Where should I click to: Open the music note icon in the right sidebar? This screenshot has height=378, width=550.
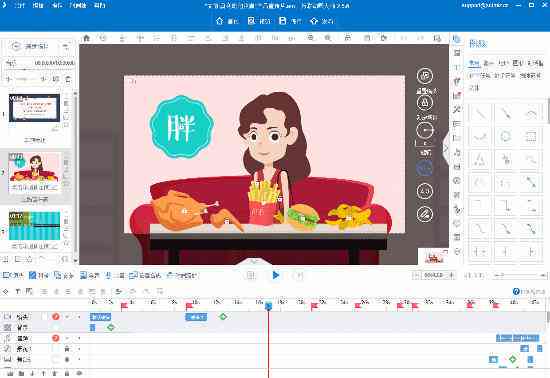pos(457,152)
